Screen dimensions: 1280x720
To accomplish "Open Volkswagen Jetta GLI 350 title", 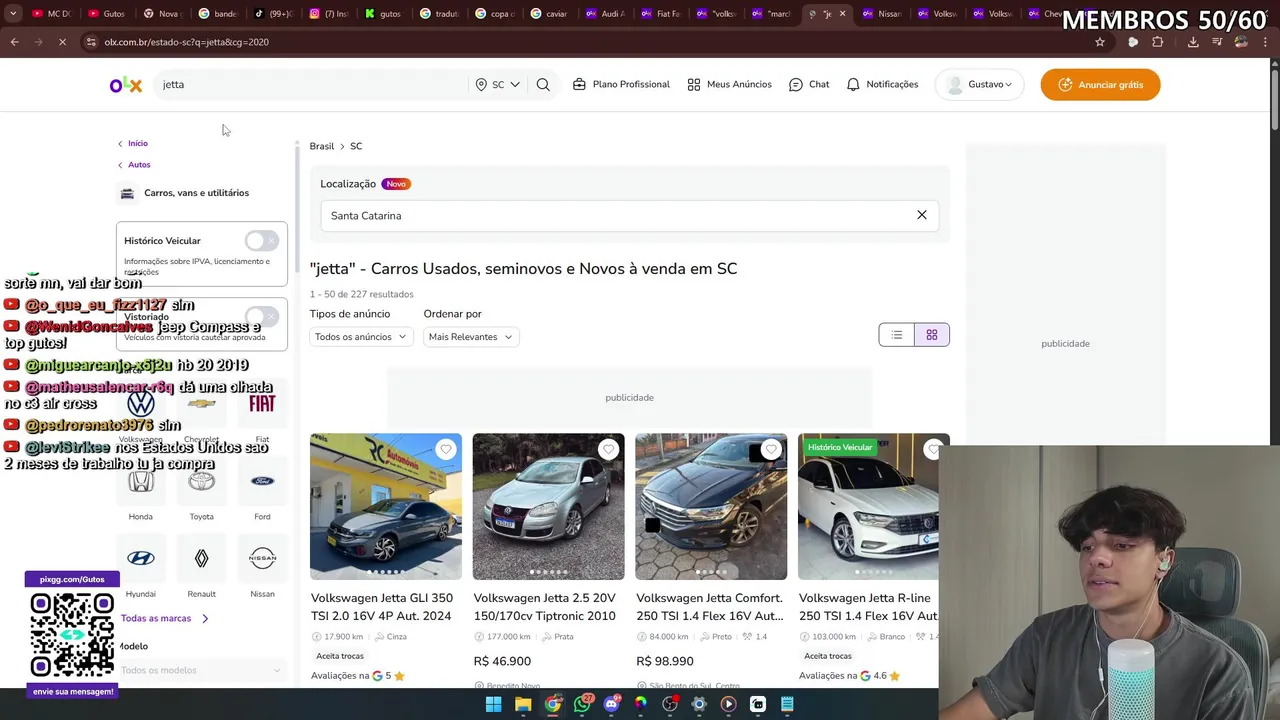I will [x=382, y=607].
